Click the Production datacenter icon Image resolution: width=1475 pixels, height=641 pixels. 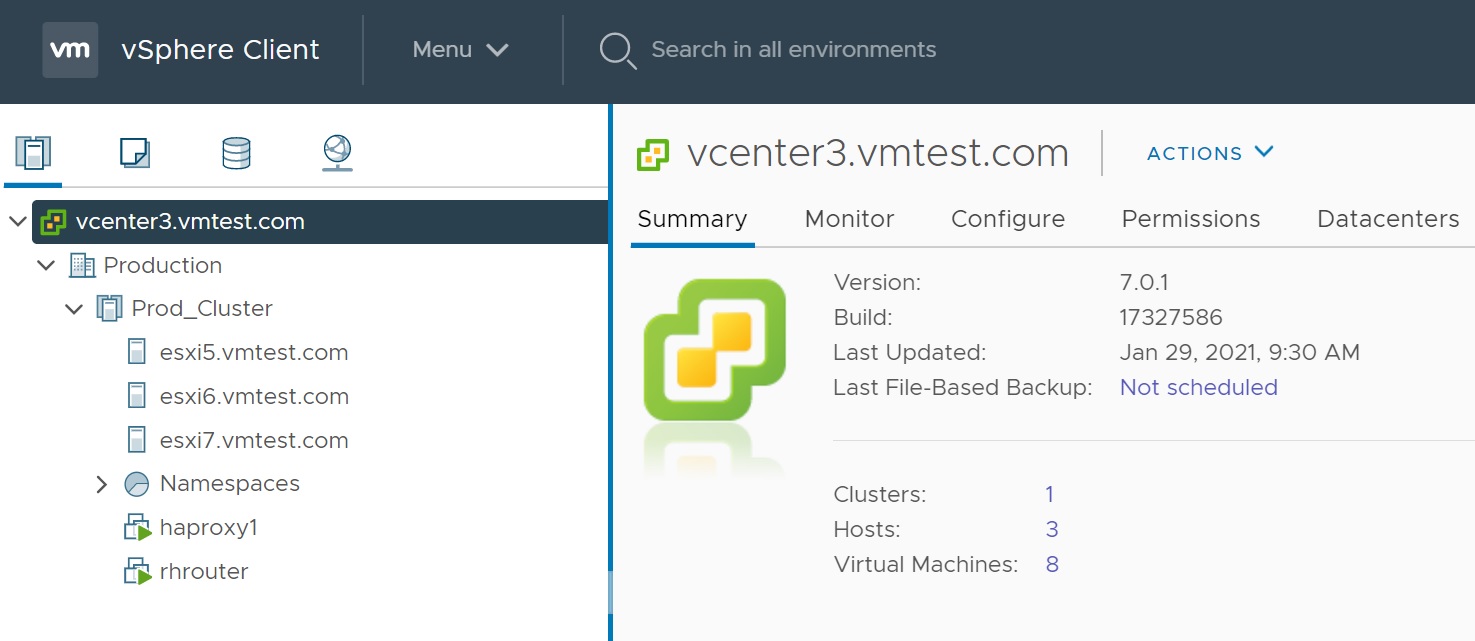(81, 266)
